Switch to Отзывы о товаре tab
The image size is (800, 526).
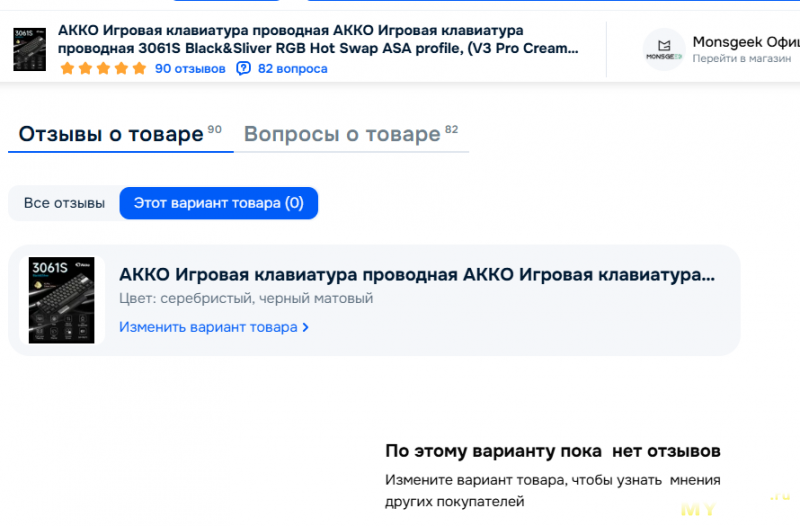point(120,134)
